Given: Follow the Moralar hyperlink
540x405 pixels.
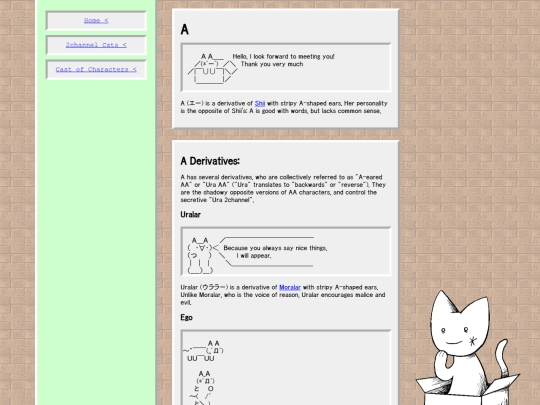Looking at the screenshot, I should pyautogui.click(x=290, y=287).
